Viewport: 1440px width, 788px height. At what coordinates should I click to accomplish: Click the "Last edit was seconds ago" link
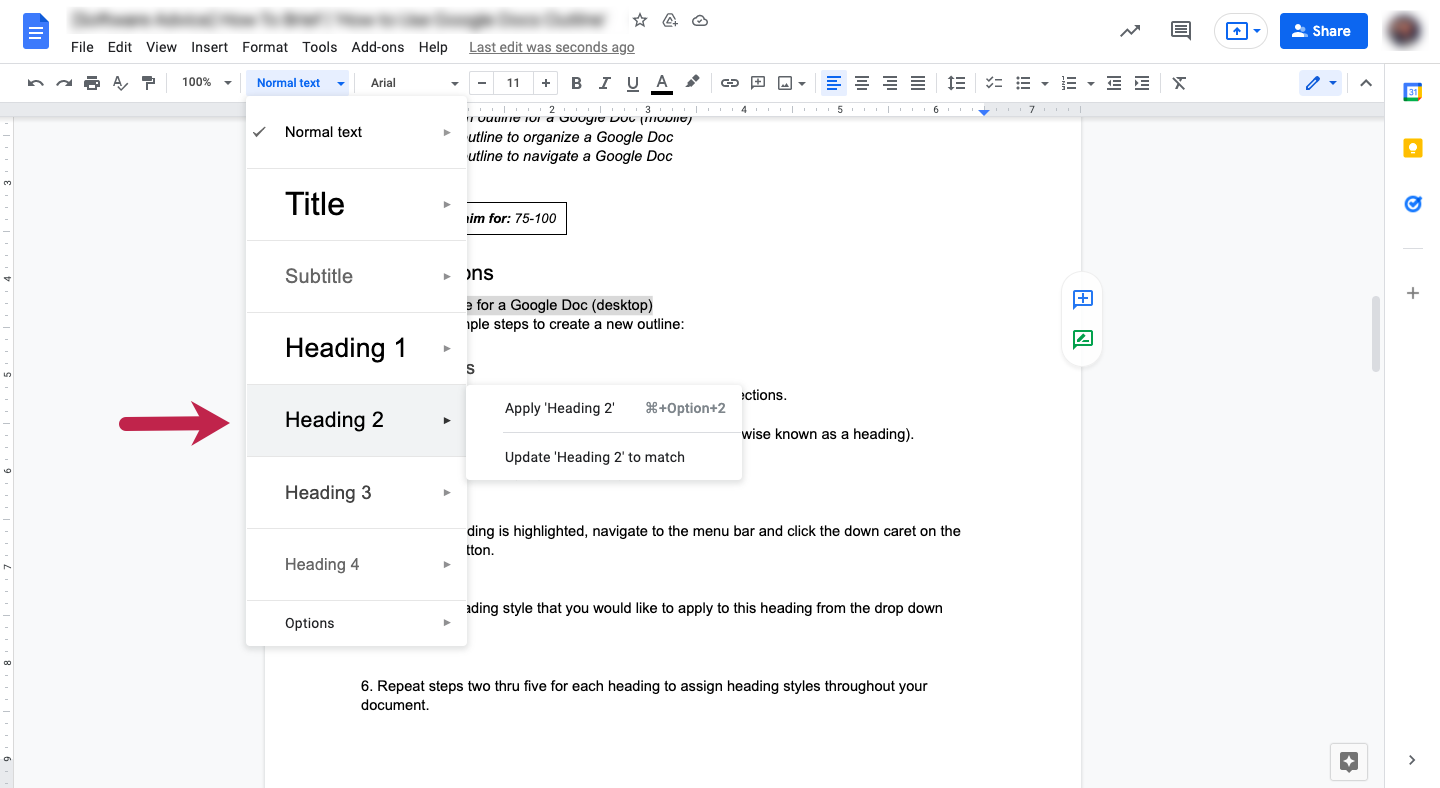[x=551, y=46]
